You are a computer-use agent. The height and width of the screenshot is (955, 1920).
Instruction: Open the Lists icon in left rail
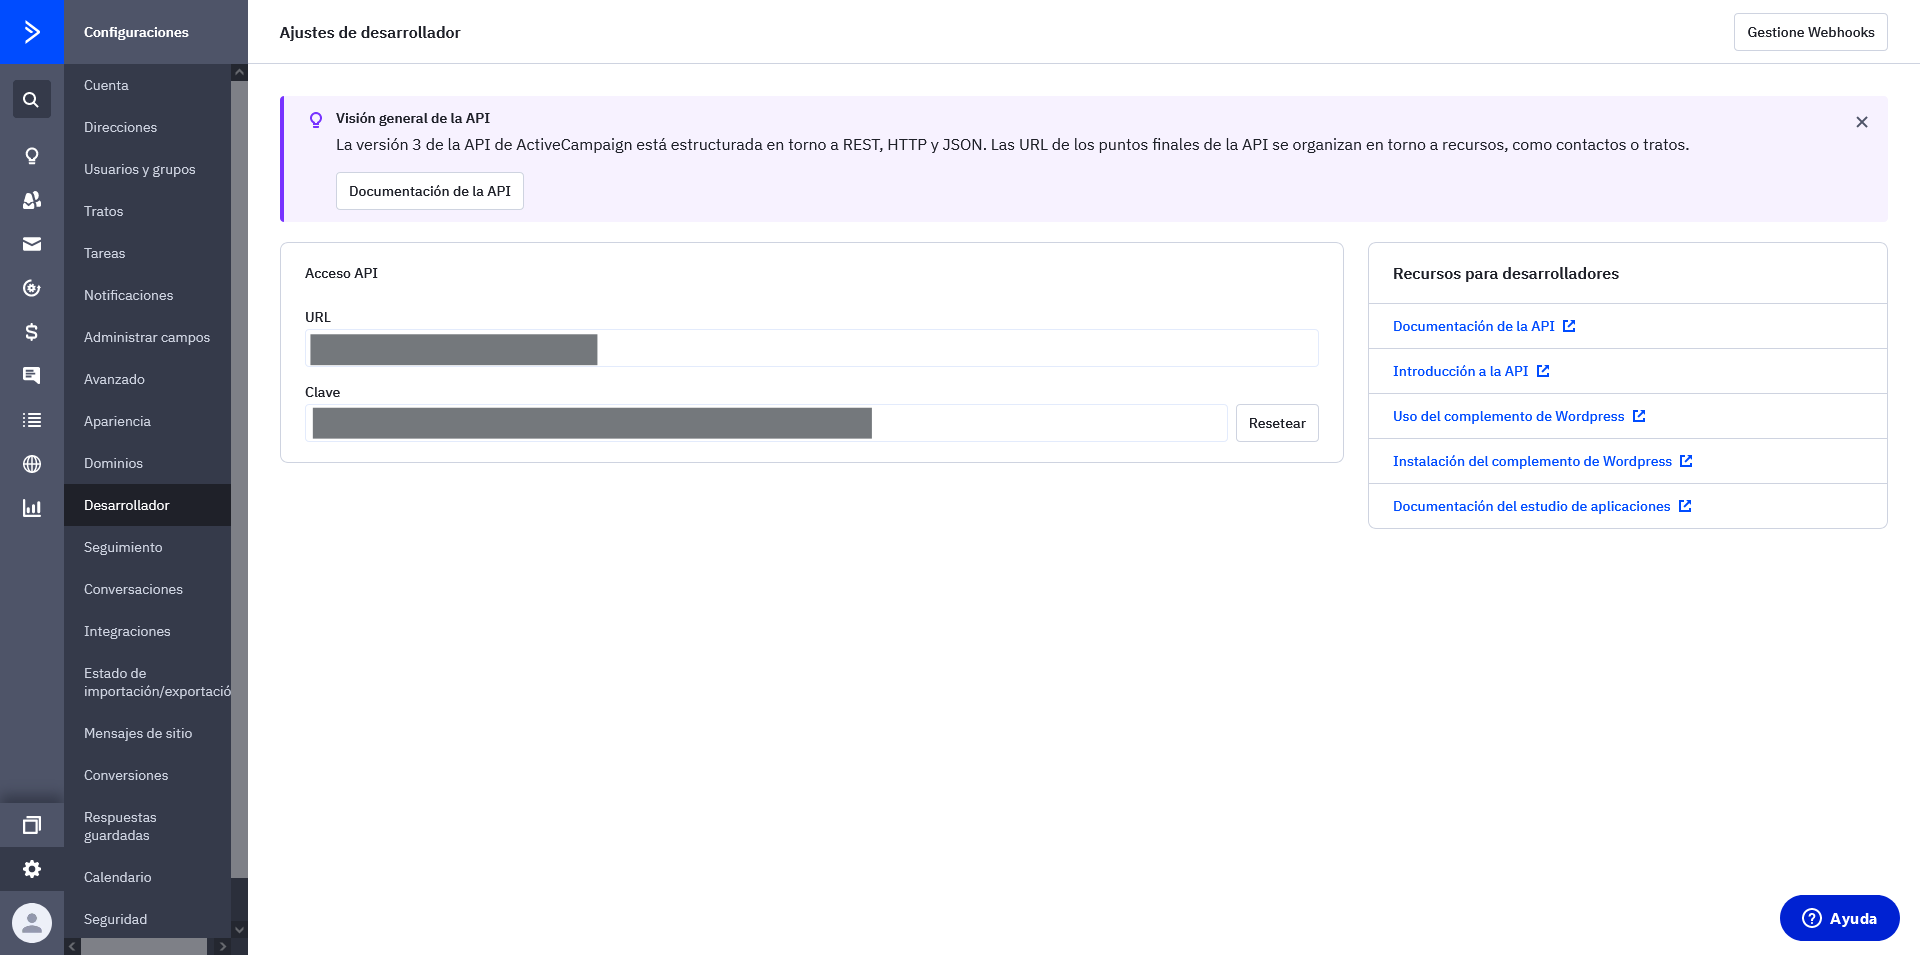(32, 420)
